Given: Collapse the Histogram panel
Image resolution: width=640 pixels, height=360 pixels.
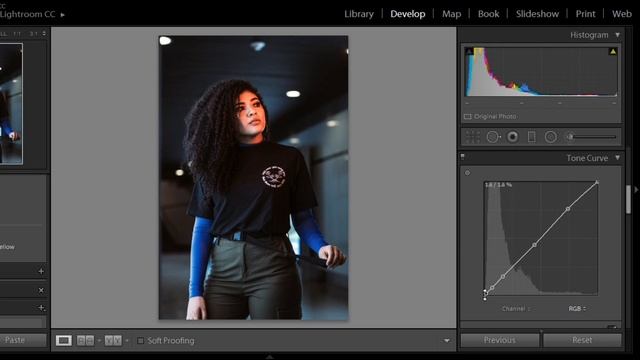Looking at the screenshot, I should pos(618,35).
